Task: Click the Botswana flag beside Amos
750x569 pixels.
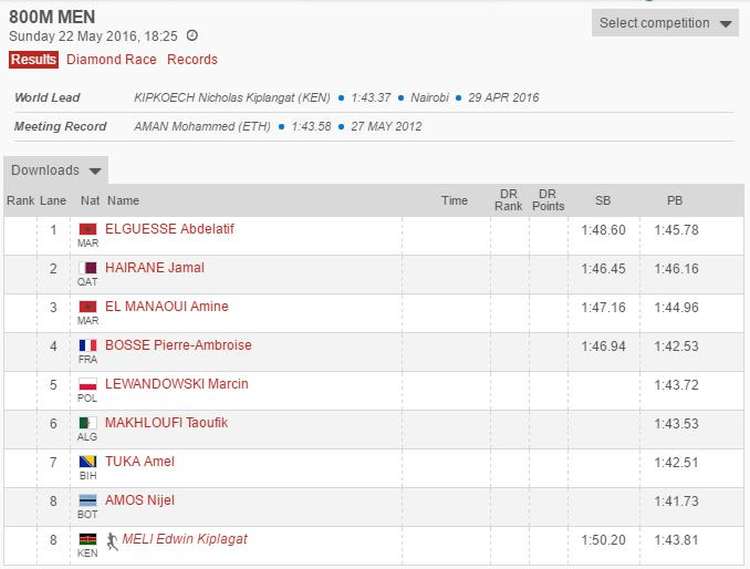Action: pyautogui.click(x=88, y=501)
